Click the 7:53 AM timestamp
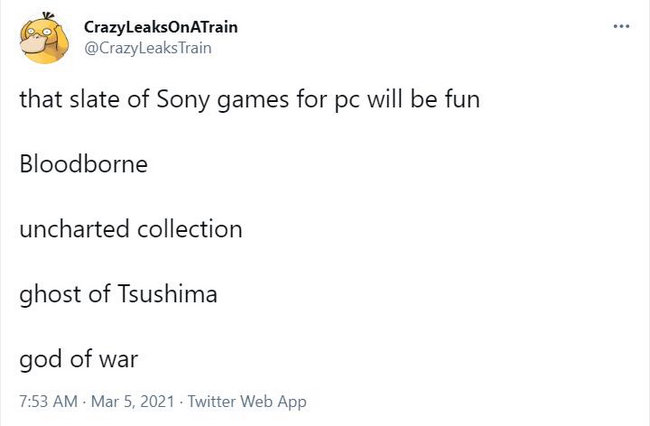Viewport: 650px width, 426px height. tap(49, 402)
